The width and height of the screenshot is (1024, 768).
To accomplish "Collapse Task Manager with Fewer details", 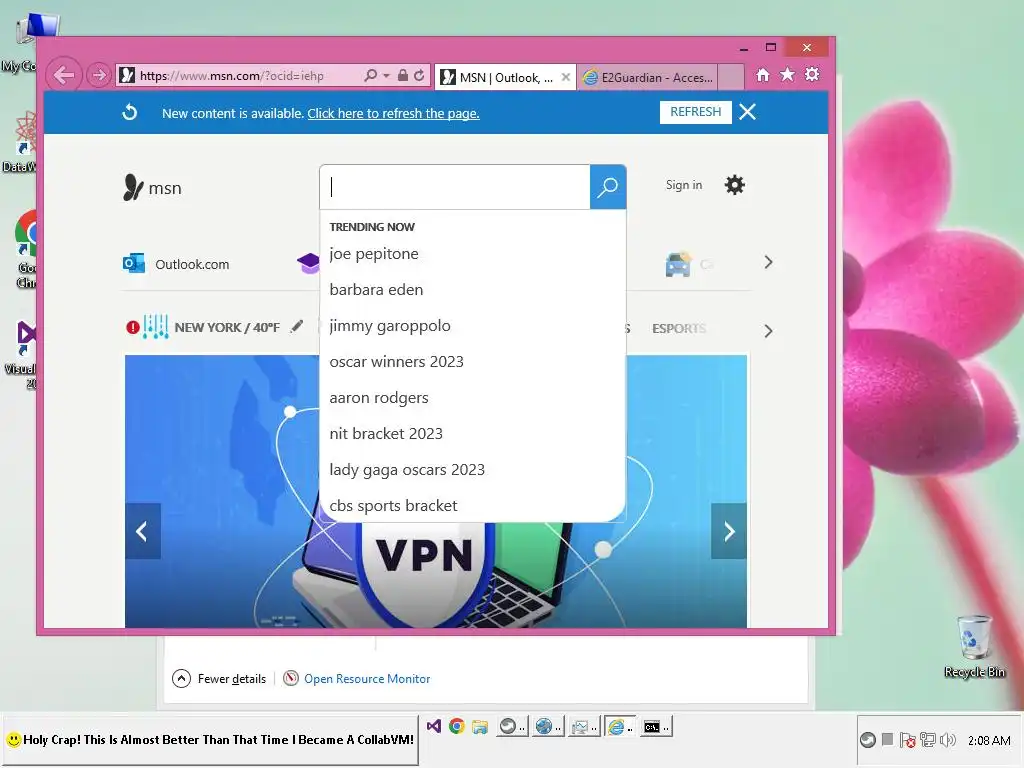I will [219, 679].
